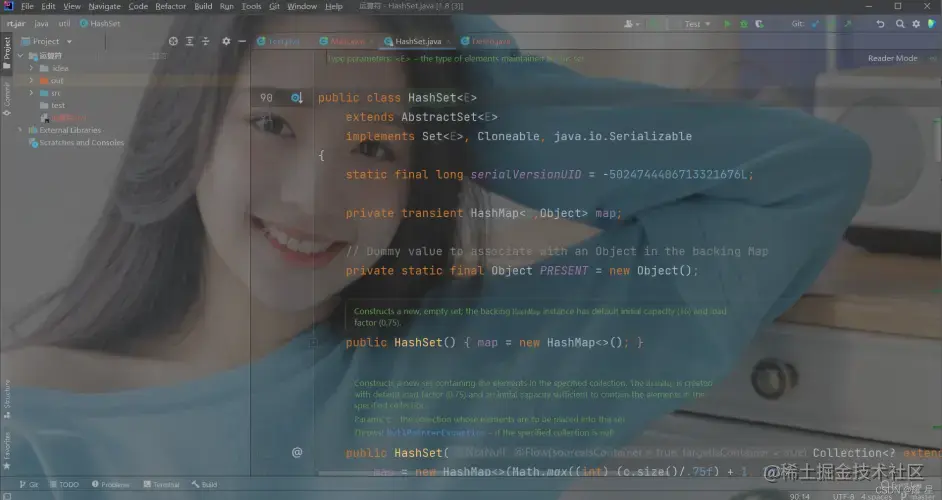This screenshot has height=500, width=942.
Task: Click the 90:14 line position indicator
Action: click(x=800, y=496)
